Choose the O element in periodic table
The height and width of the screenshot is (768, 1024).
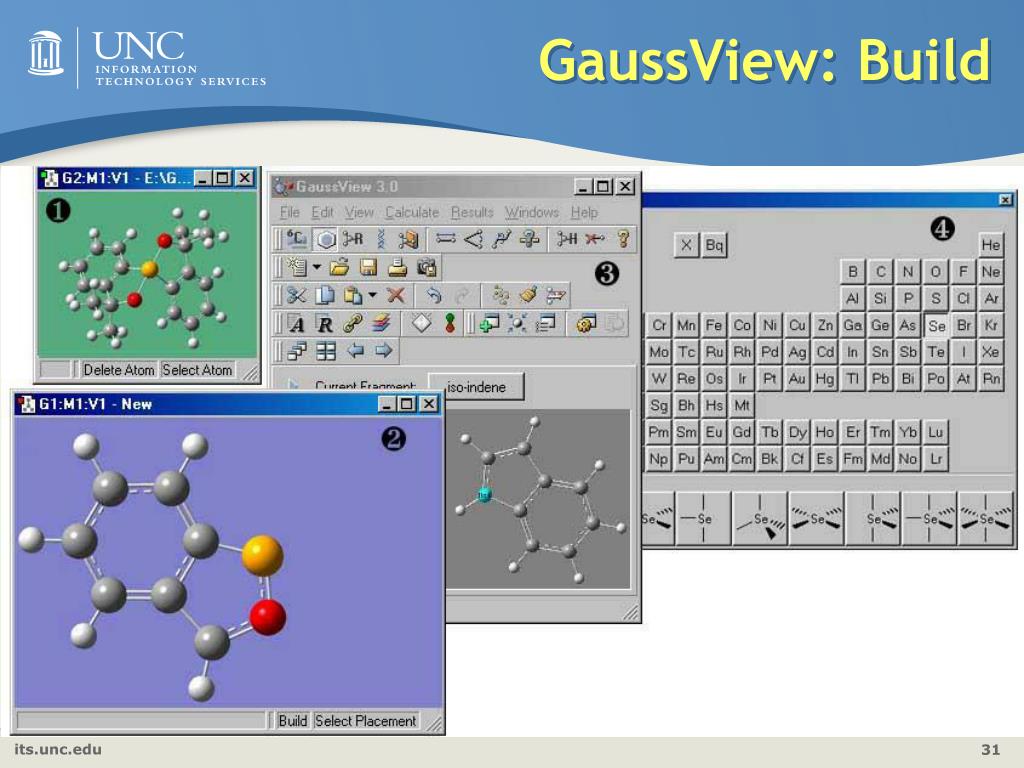click(935, 272)
